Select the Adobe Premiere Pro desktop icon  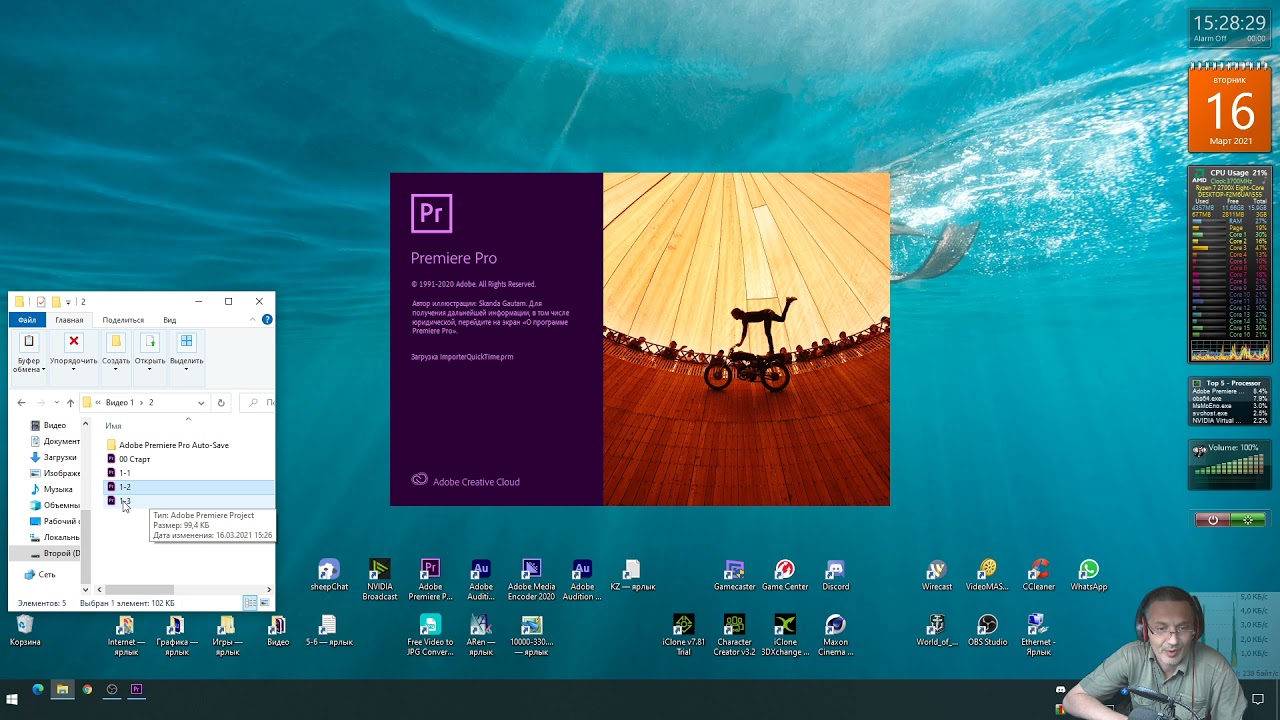430,580
